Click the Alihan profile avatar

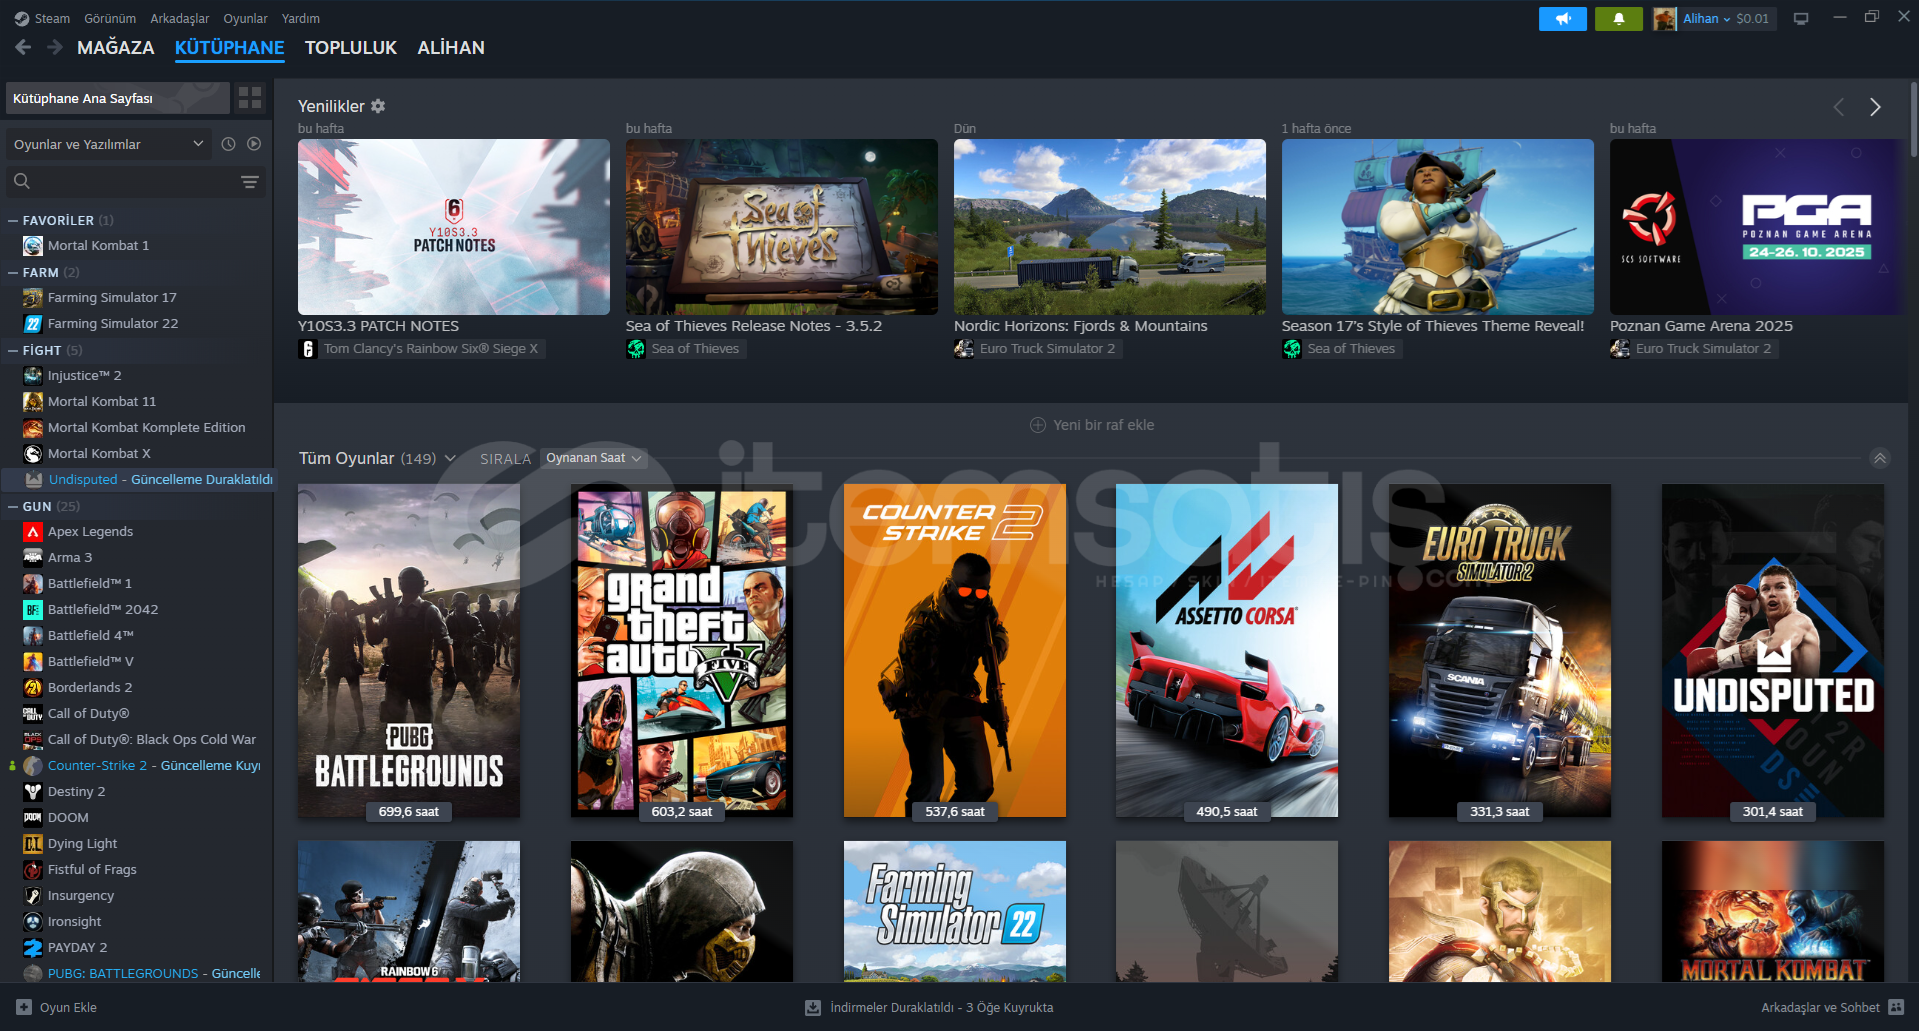tap(1665, 19)
